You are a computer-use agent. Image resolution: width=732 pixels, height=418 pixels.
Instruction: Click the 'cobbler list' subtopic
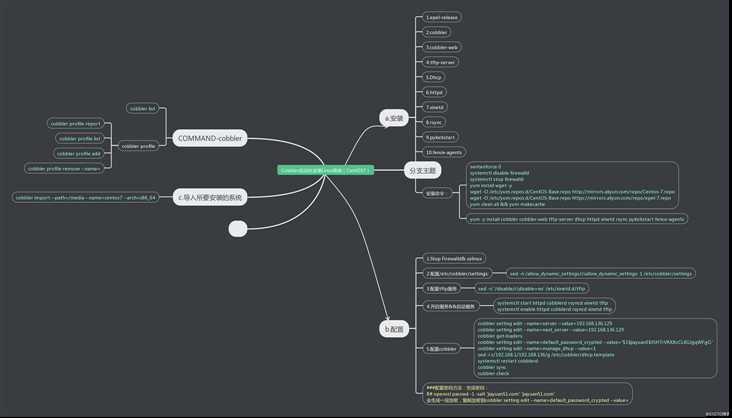point(142,108)
